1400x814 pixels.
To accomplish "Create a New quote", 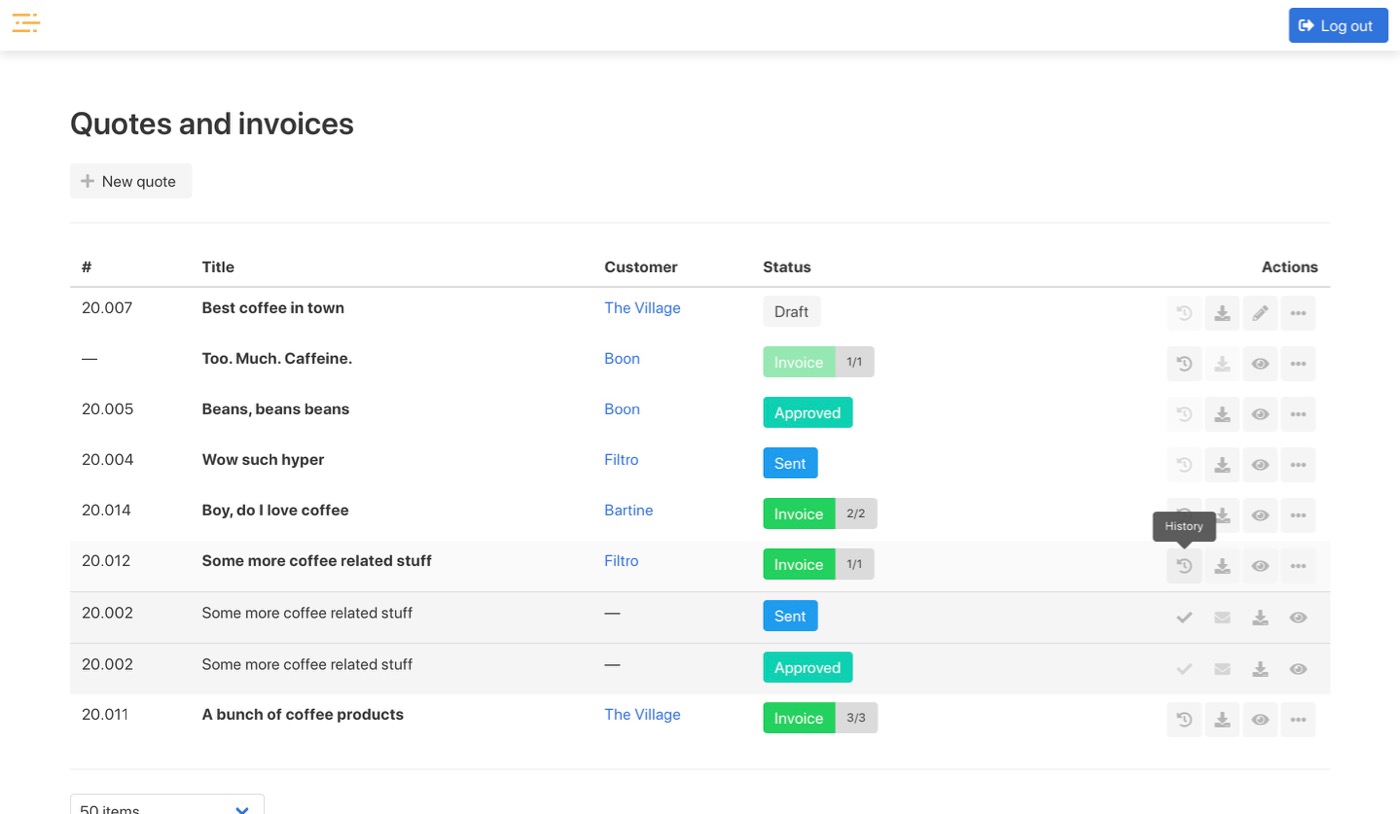I will point(131,181).
